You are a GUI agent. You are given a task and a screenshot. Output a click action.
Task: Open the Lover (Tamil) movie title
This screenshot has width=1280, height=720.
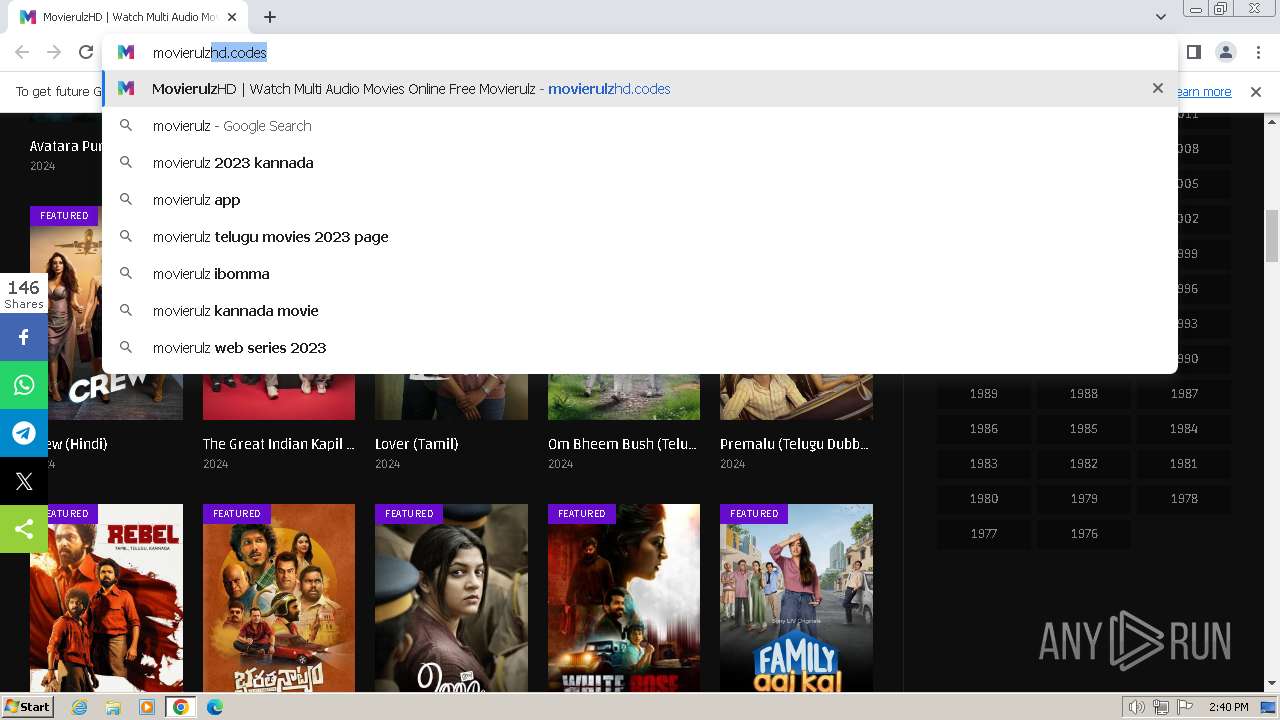(416, 444)
